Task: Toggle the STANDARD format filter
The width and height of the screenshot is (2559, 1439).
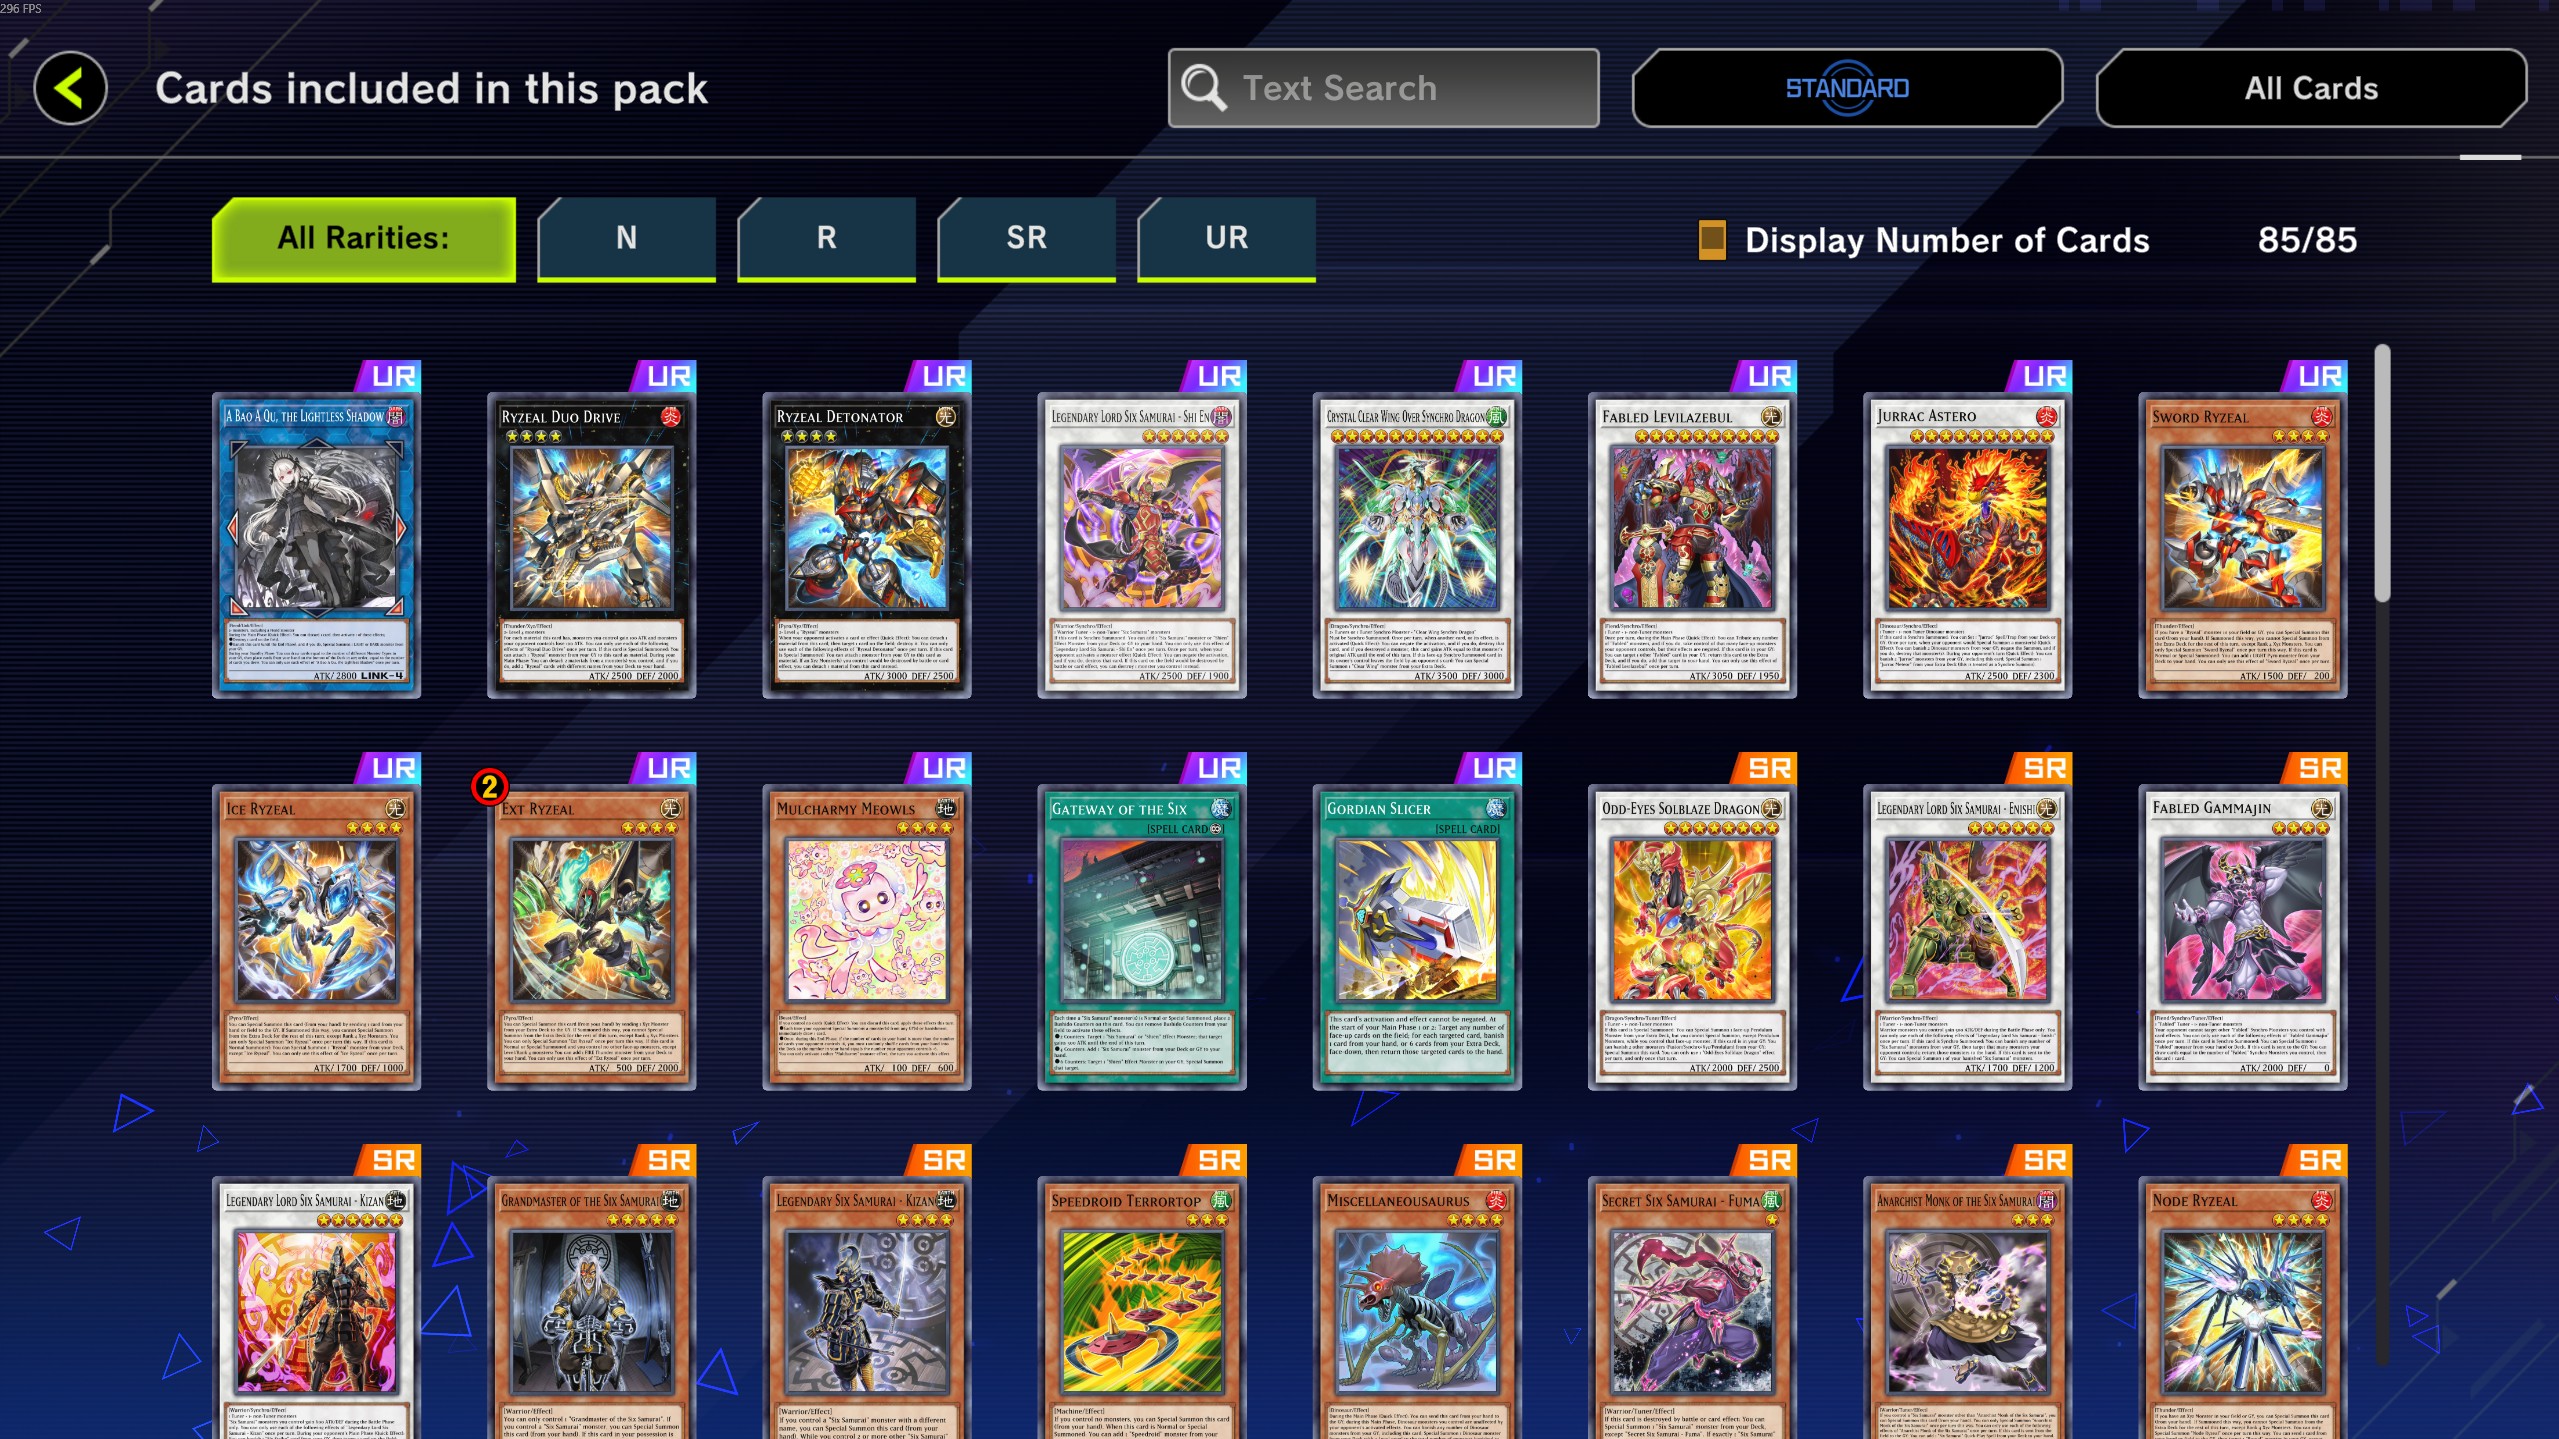Action: (x=1847, y=88)
